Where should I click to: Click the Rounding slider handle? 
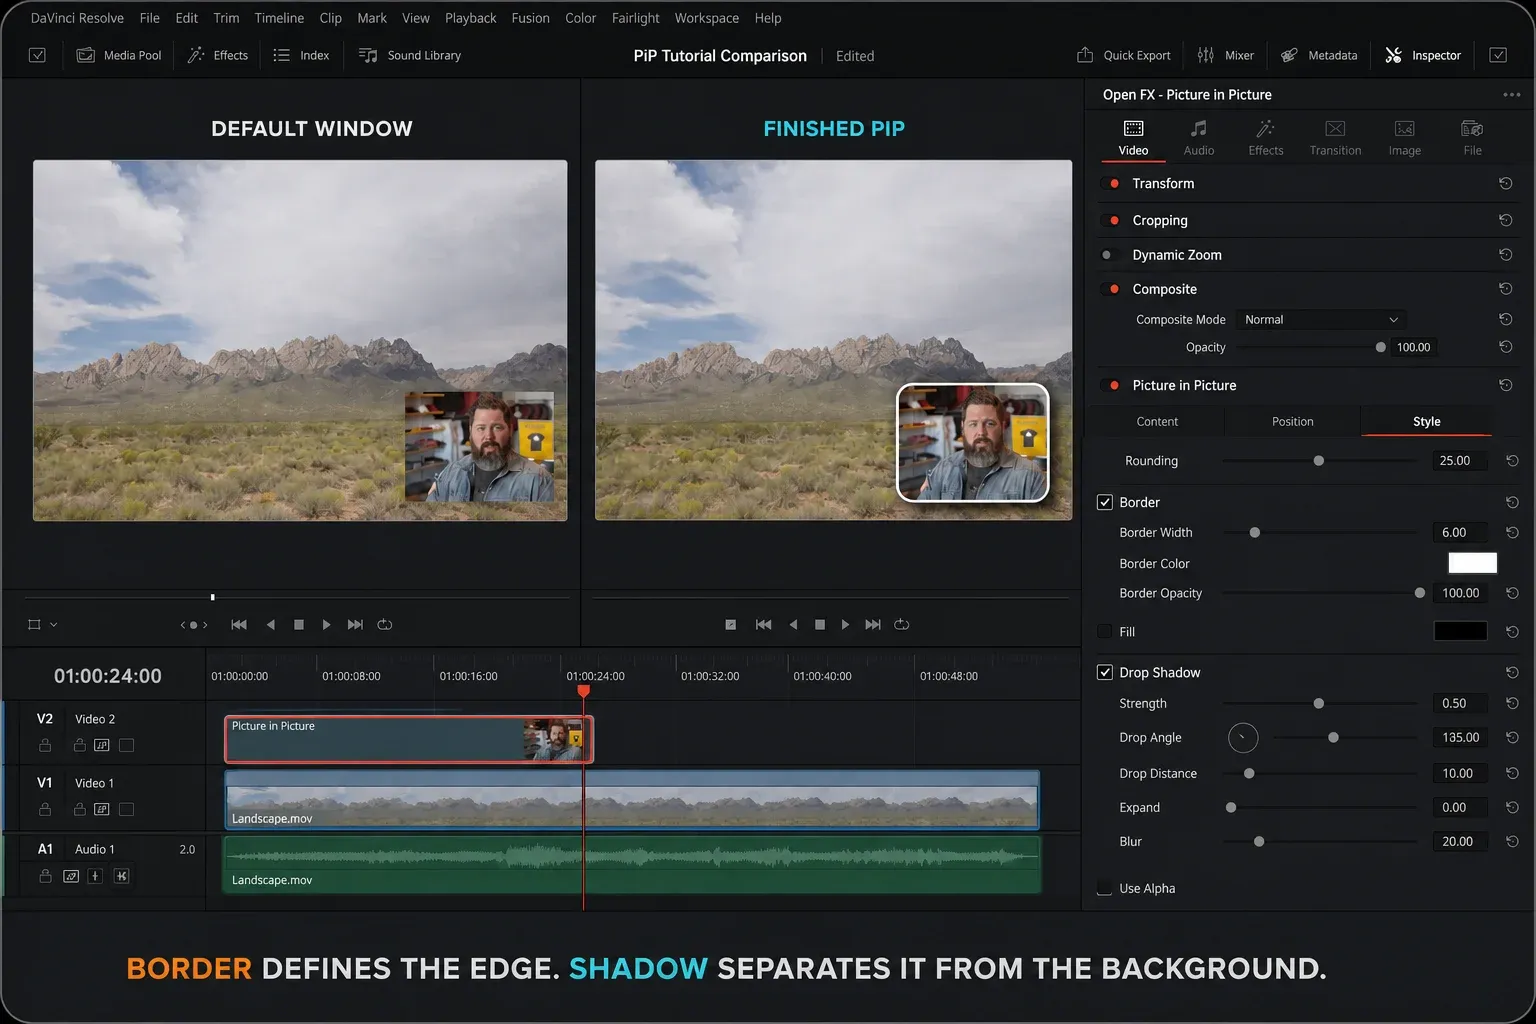pyautogui.click(x=1318, y=461)
